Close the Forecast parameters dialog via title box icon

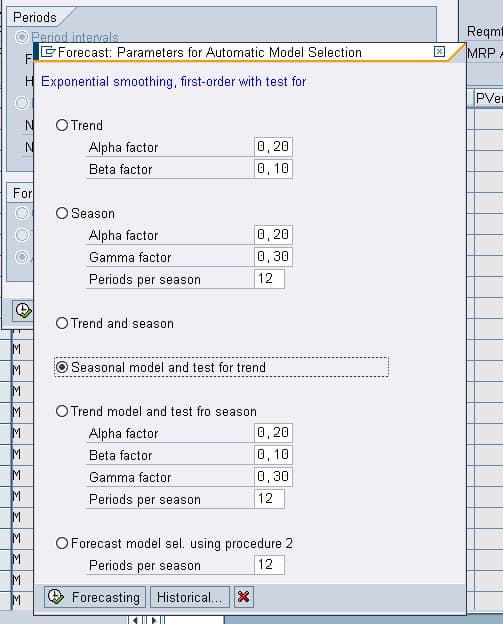tap(439, 52)
